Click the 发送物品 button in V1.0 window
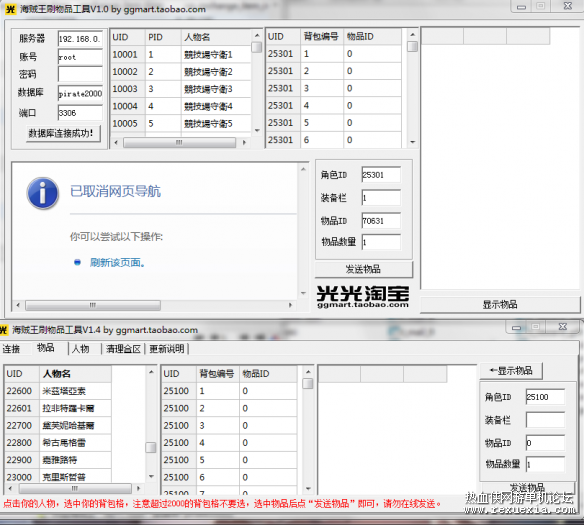Image resolution: width=584 pixels, height=525 pixels. (x=364, y=269)
